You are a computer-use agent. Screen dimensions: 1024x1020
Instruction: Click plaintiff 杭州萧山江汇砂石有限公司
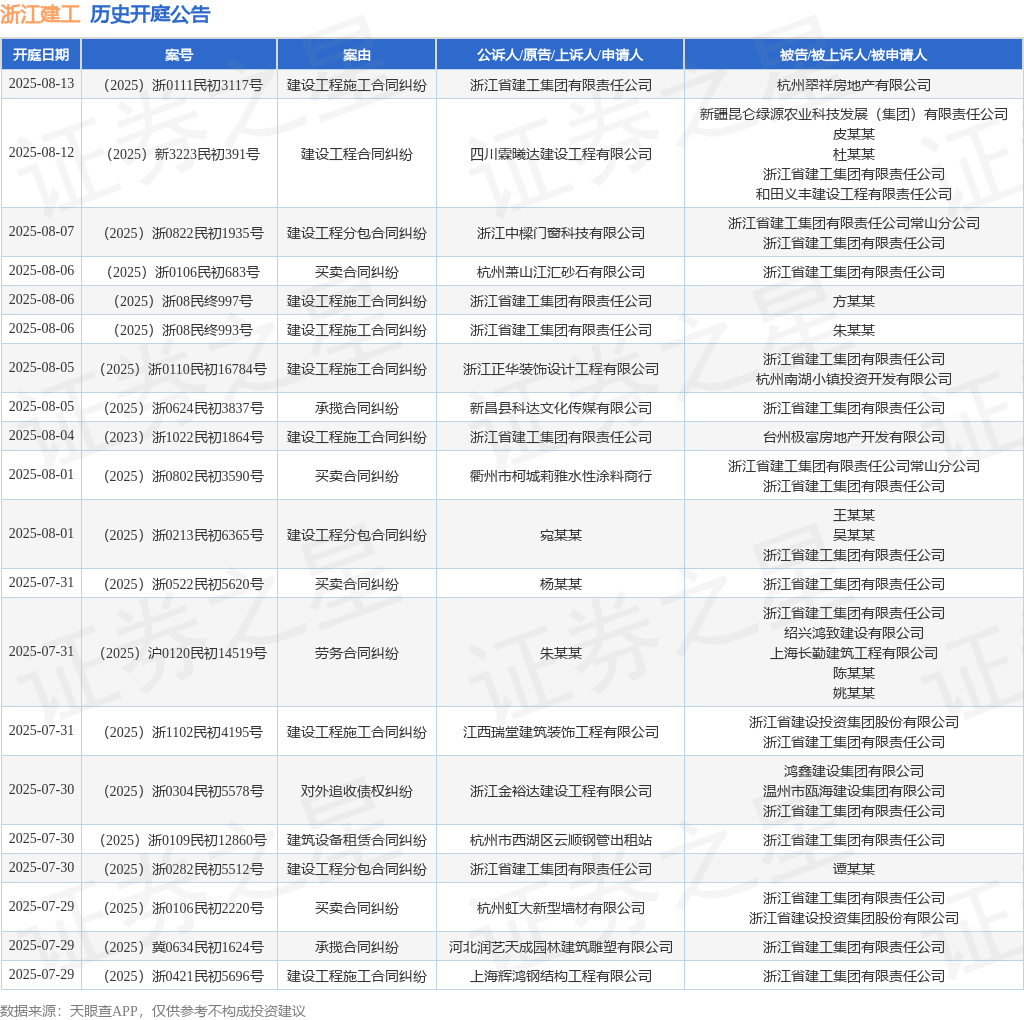click(x=560, y=272)
